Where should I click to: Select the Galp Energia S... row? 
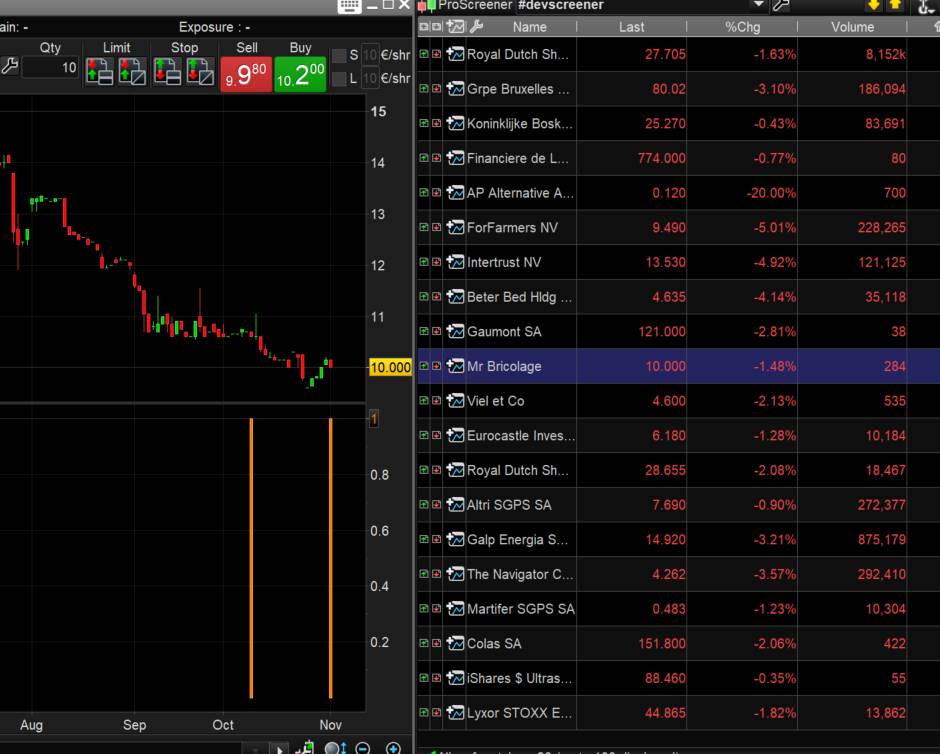pyautogui.click(x=679, y=539)
